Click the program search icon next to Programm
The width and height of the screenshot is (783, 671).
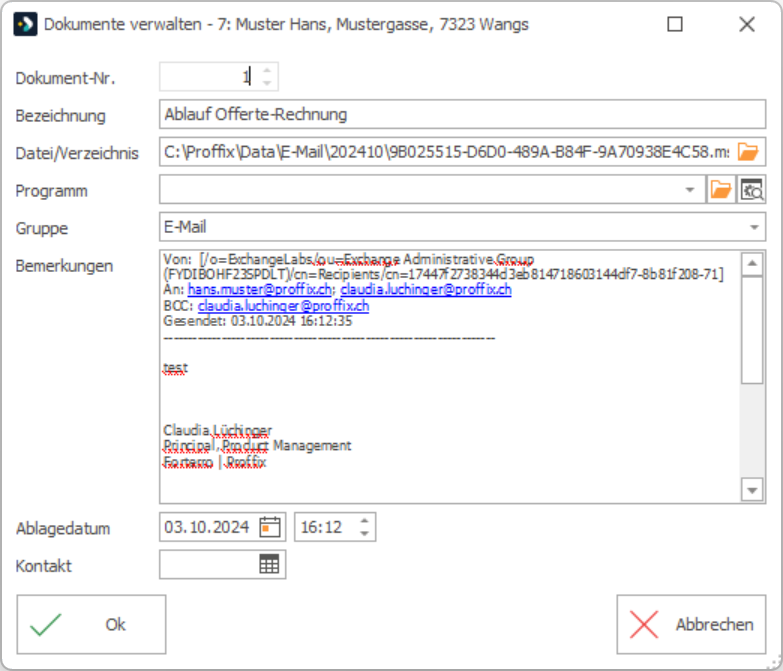click(x=752, y=190)
